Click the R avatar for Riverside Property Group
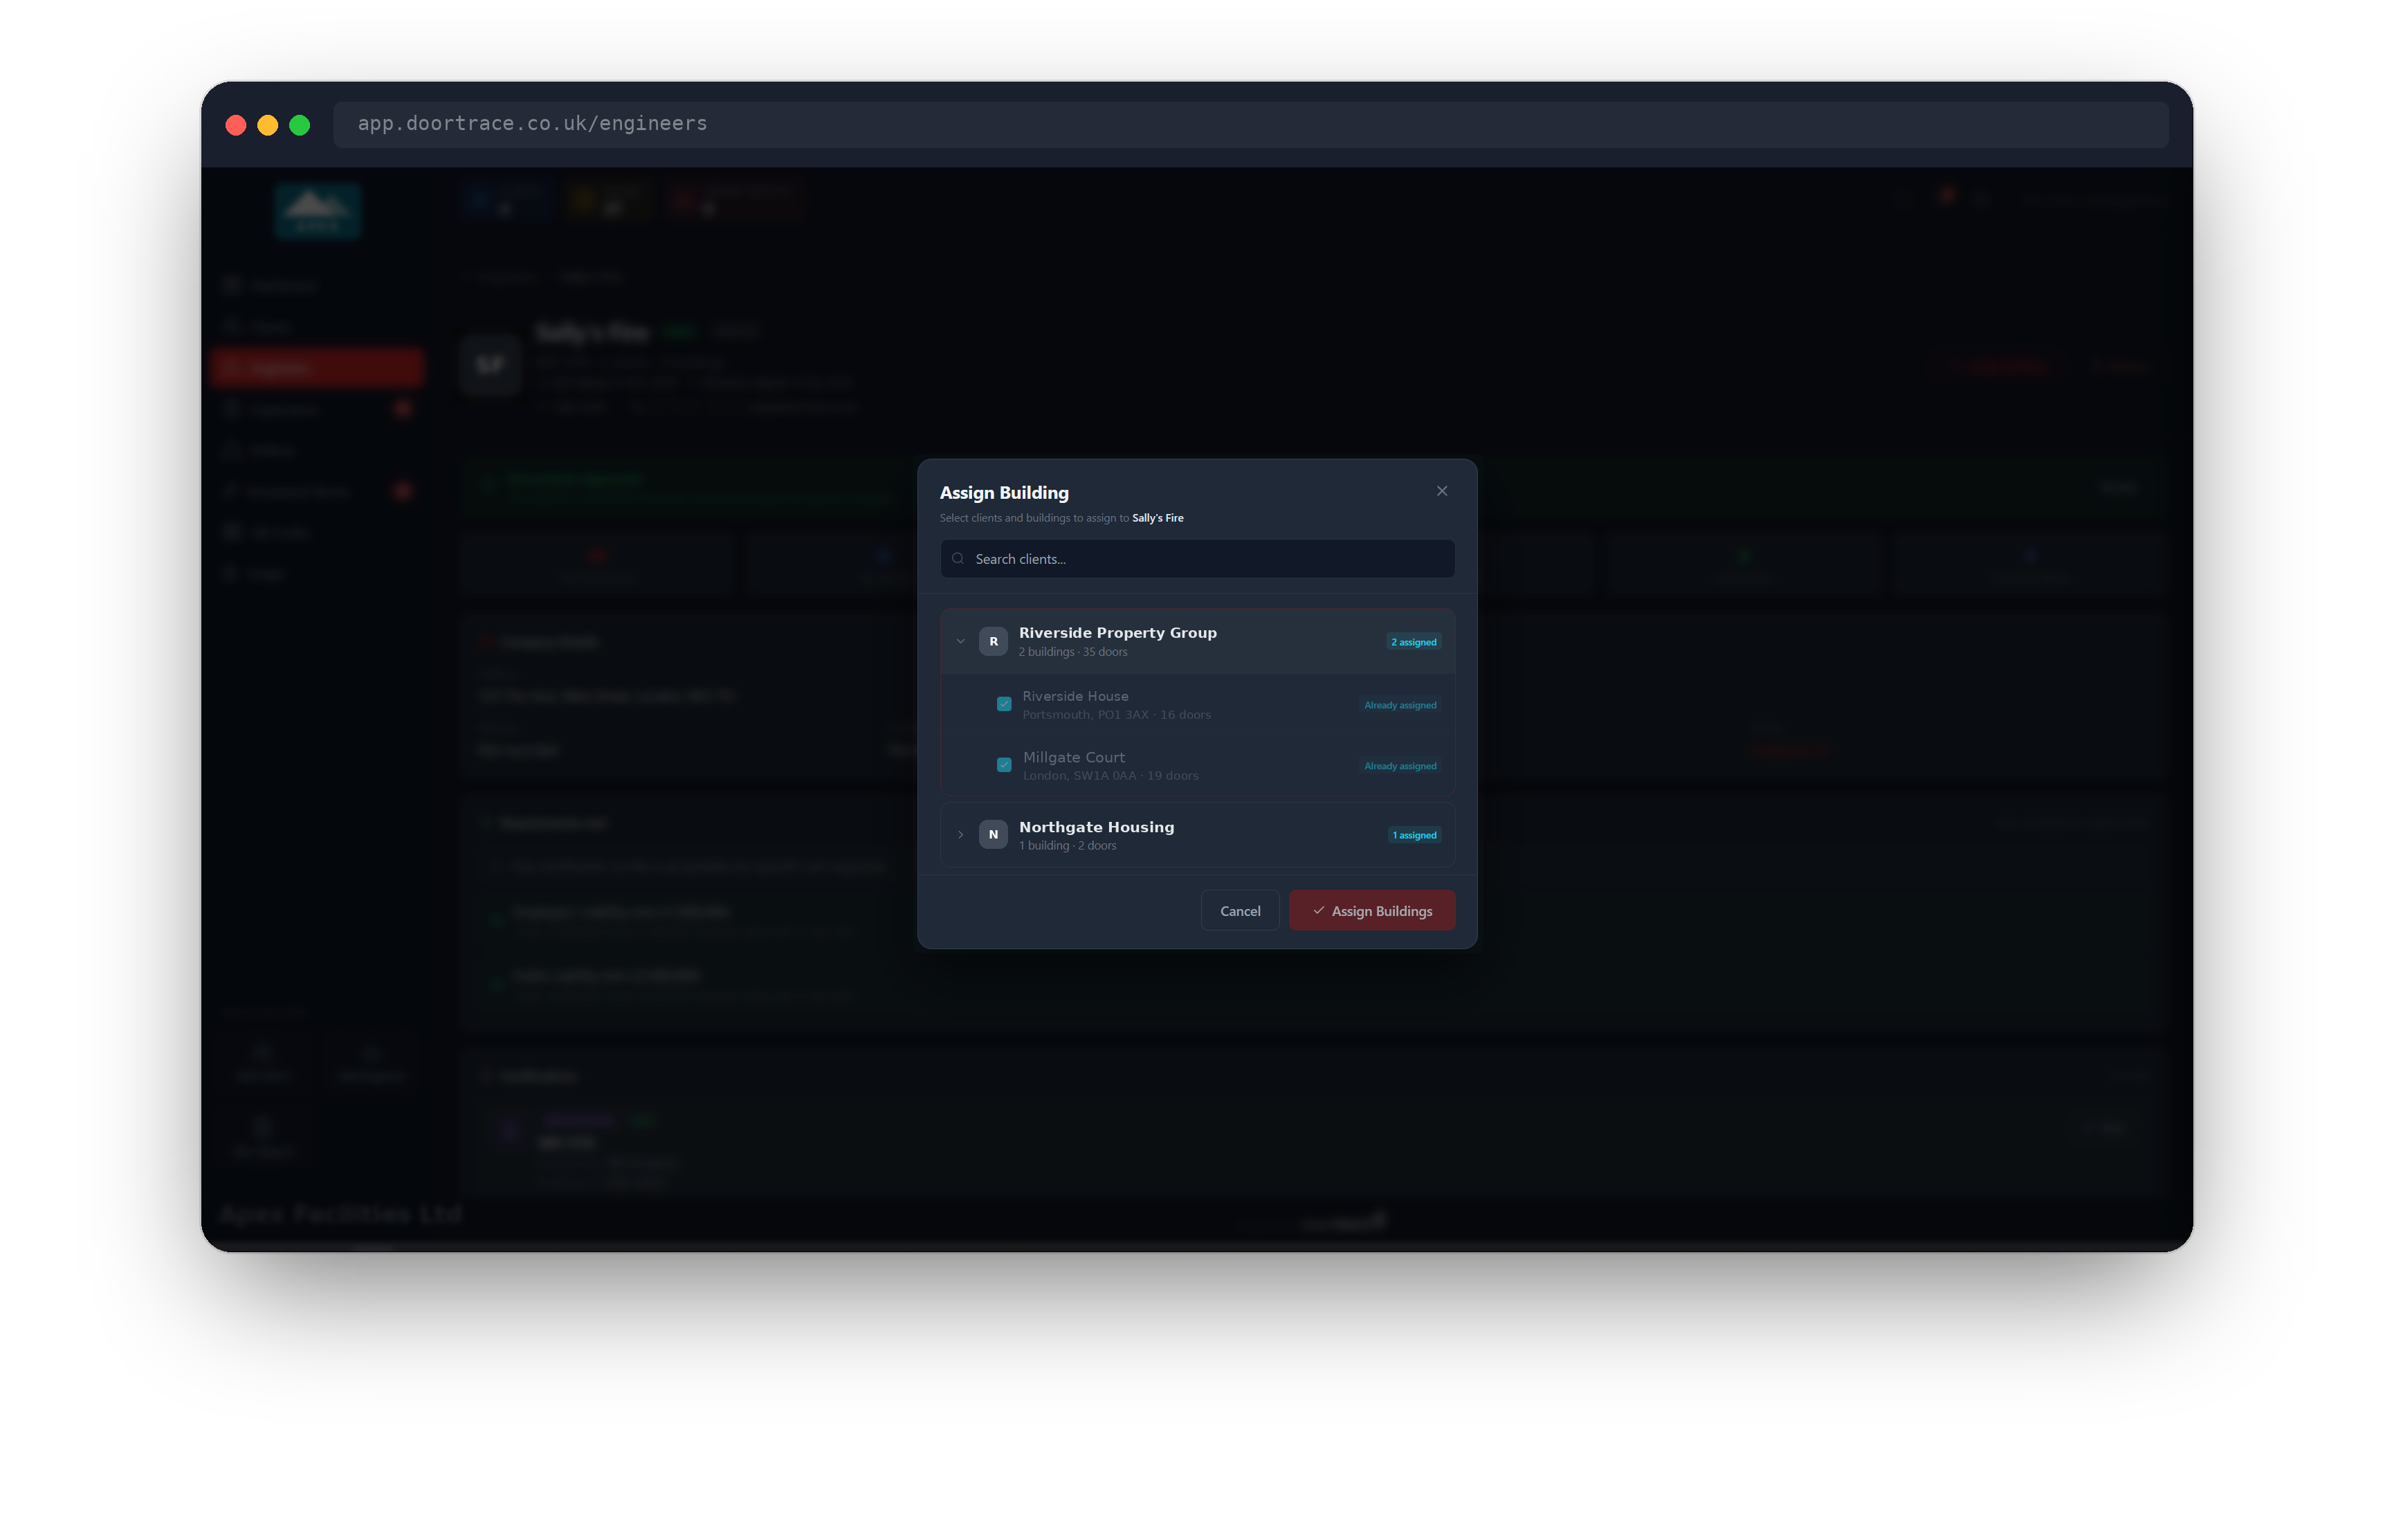Image resolution: width=2394 pixels, height=1540 pixels. click(x=993, y=641)
